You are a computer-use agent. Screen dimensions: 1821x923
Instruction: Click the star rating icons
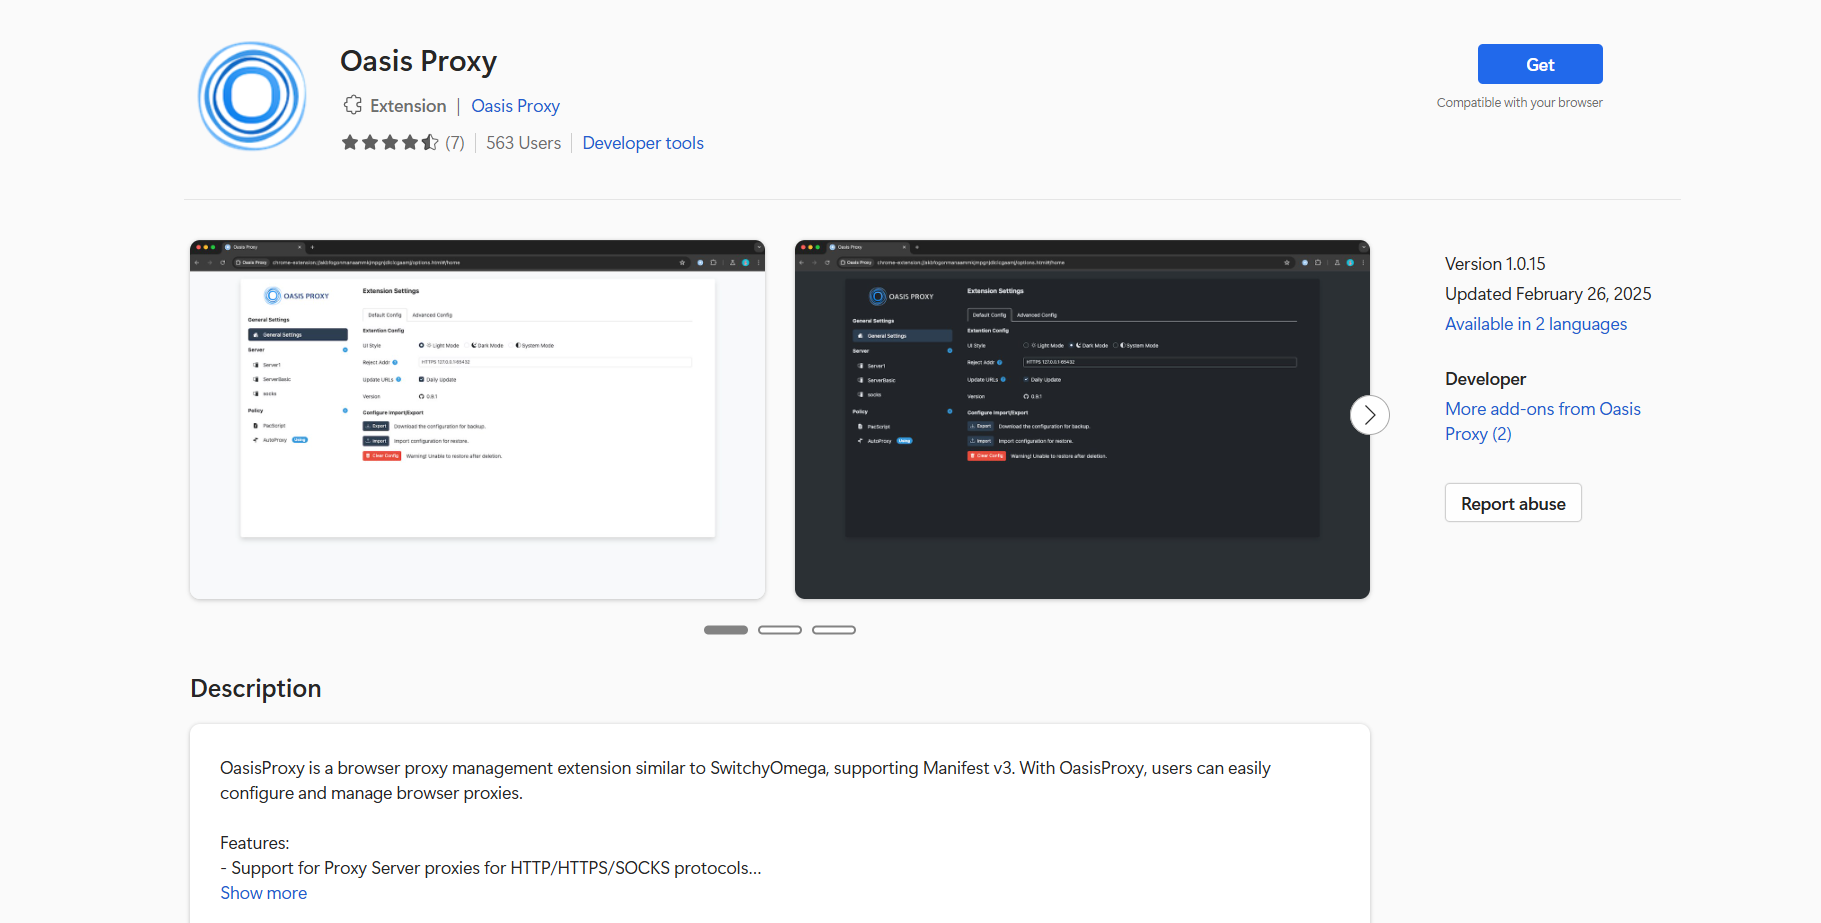[x=390, y=143]
